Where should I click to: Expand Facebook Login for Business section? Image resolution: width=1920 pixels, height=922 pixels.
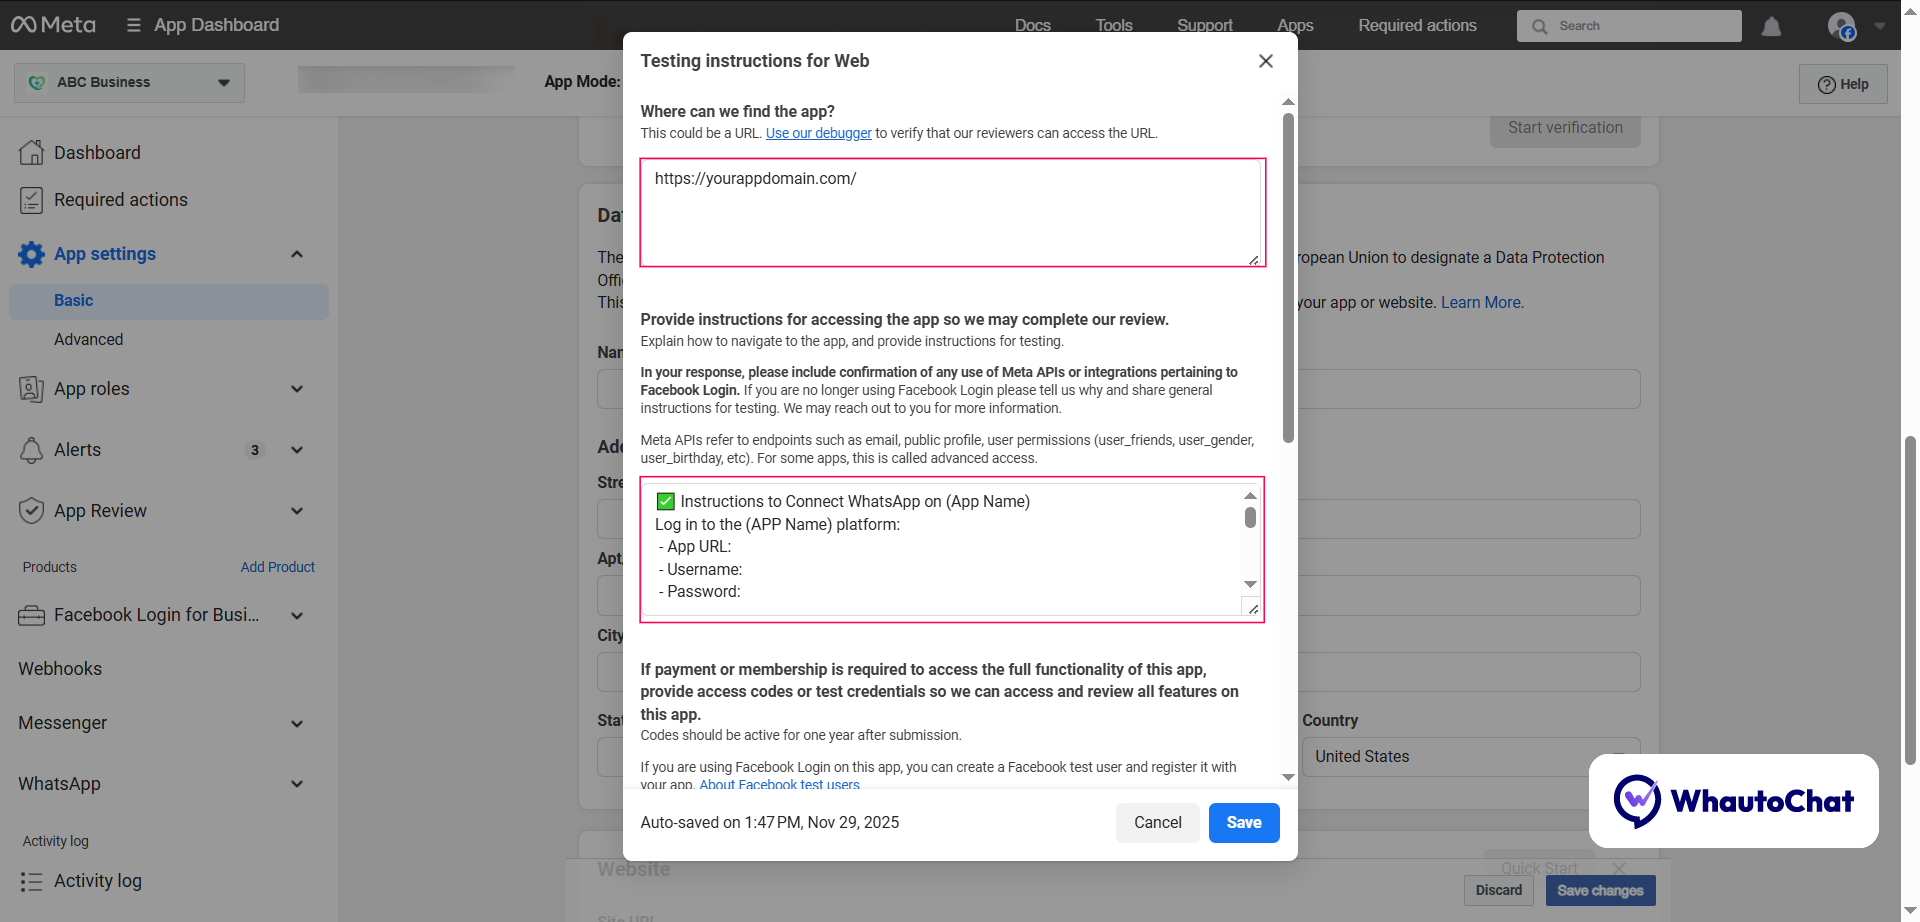296,615
